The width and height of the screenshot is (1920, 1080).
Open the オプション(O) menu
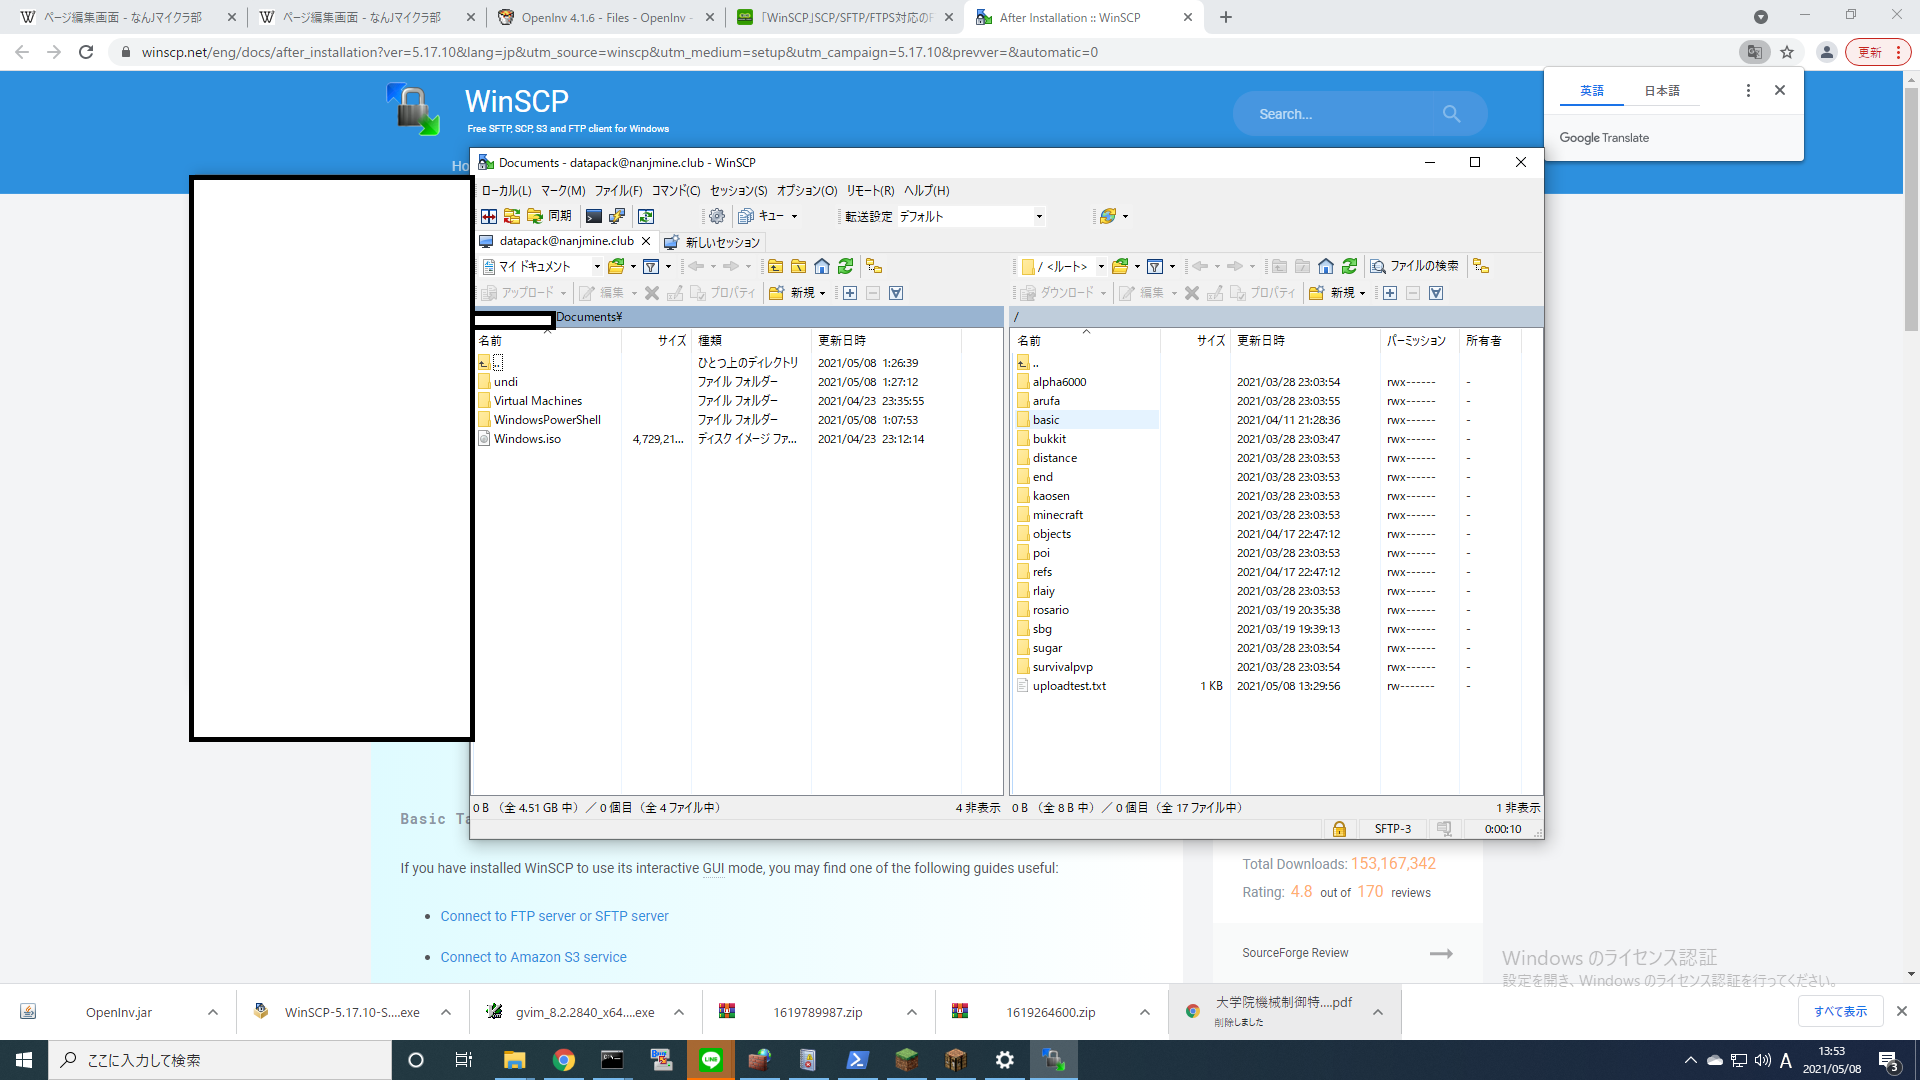806,190
